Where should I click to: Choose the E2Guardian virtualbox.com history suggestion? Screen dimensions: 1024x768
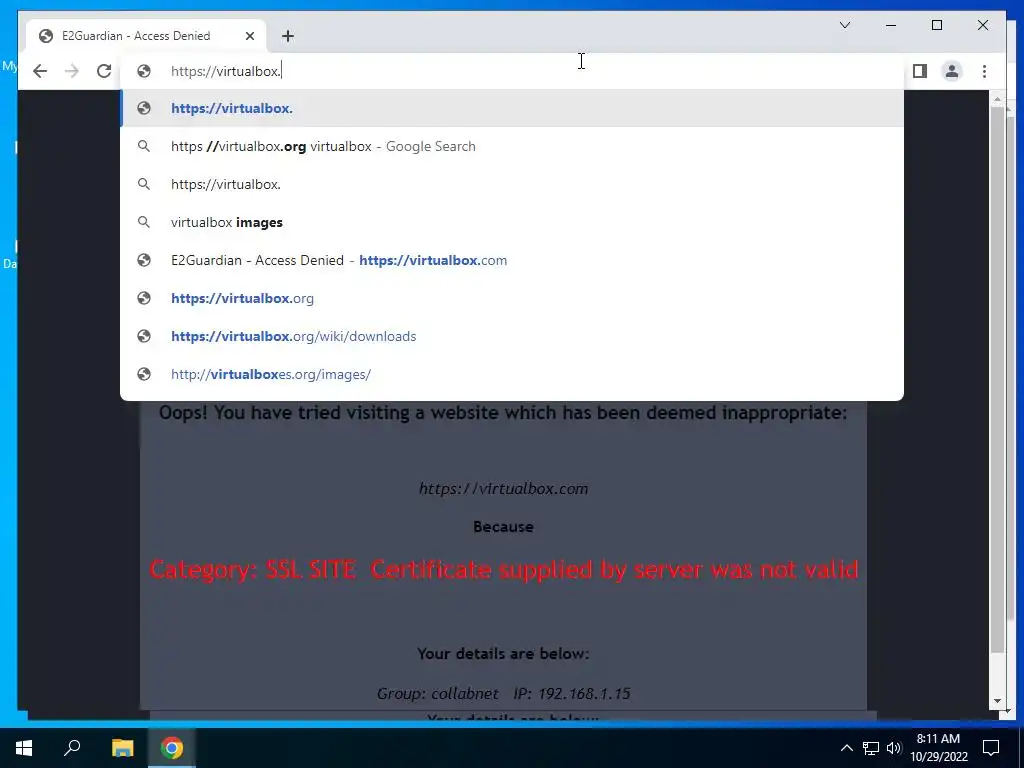pyautogui.click(x=512, y=260)
